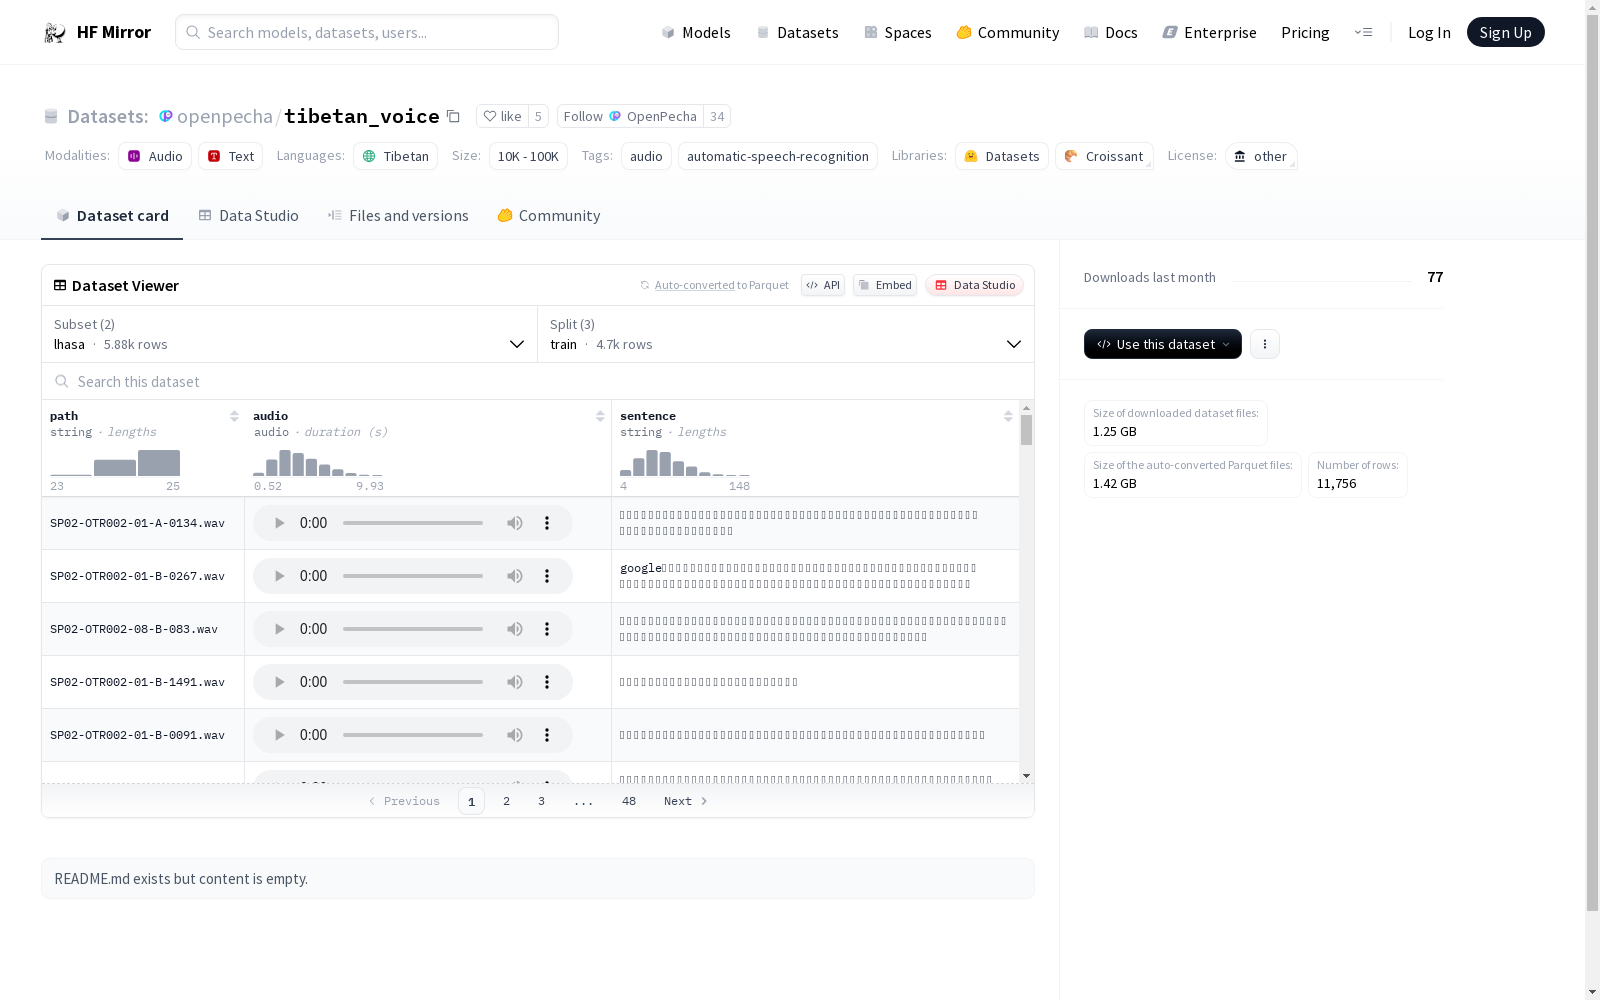Screen dimensions: 1600x1000
Task: Mute audio in SP02-OTR002-01-B-1491.wav row
Action: (x=514, y=682)
